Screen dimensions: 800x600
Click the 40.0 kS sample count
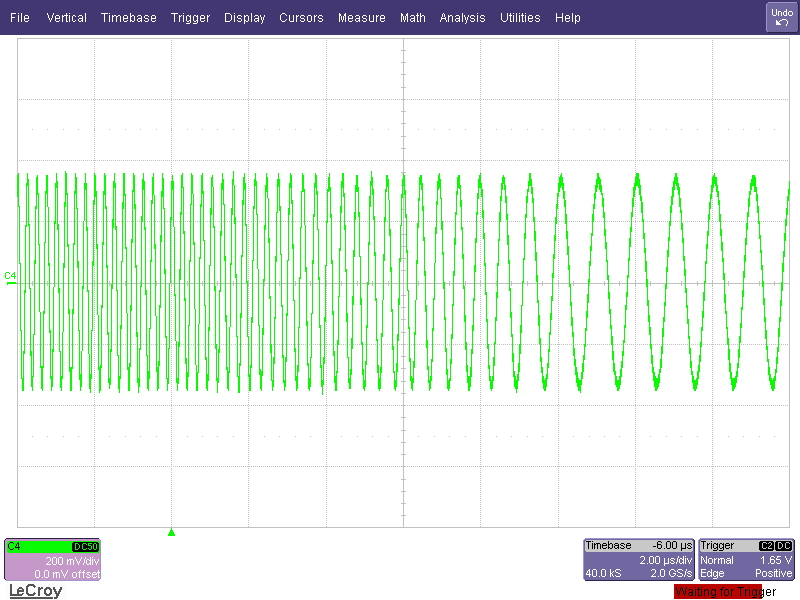pyautogui.click(x=603, y=573)
